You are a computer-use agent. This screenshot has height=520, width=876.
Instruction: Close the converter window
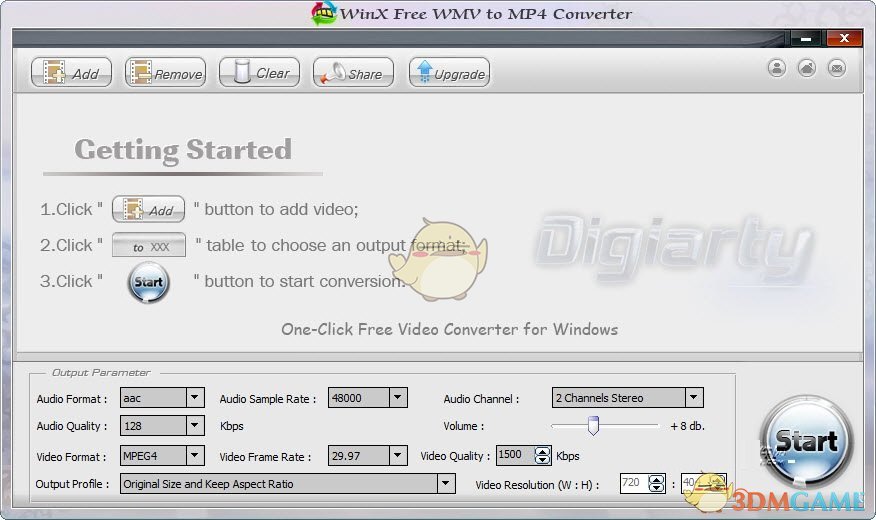coord(844,38)
